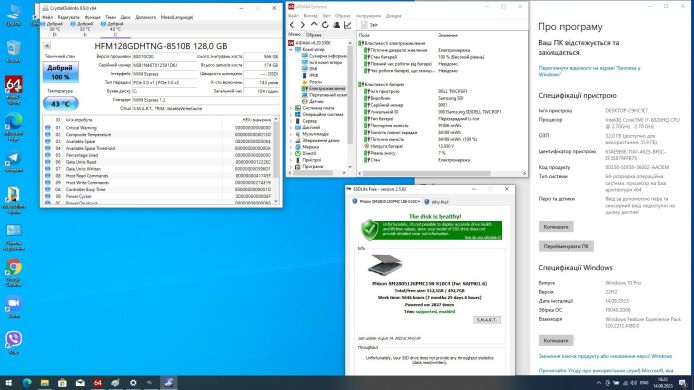Click 'How do you calculate it' link in SSDLife
The height and width of the screenshot is (390, 694).
(x=482, y=237)
